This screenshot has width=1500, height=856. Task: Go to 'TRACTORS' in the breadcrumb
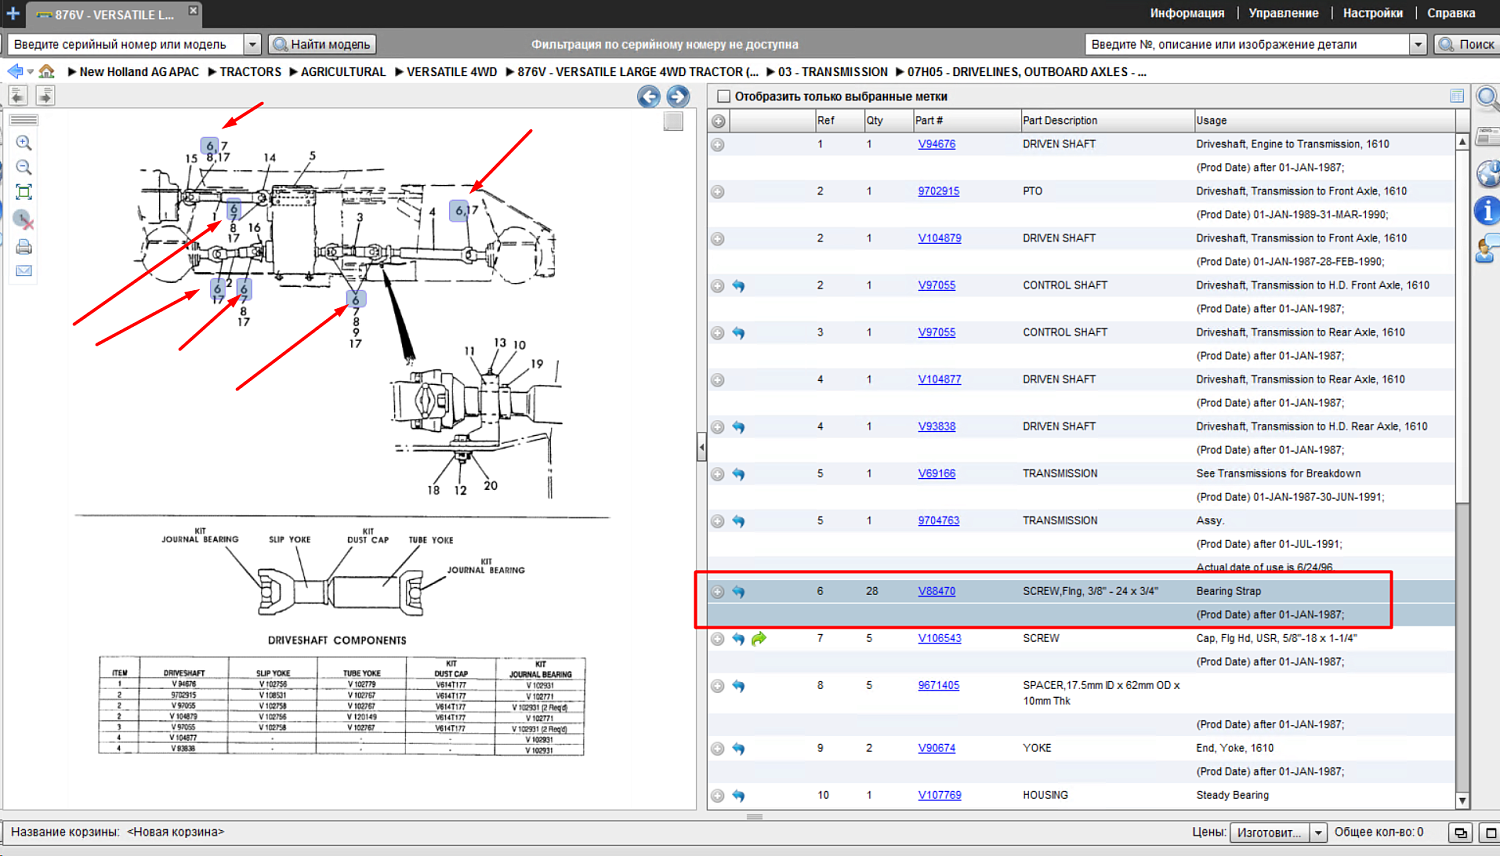(x=250, y=72)
